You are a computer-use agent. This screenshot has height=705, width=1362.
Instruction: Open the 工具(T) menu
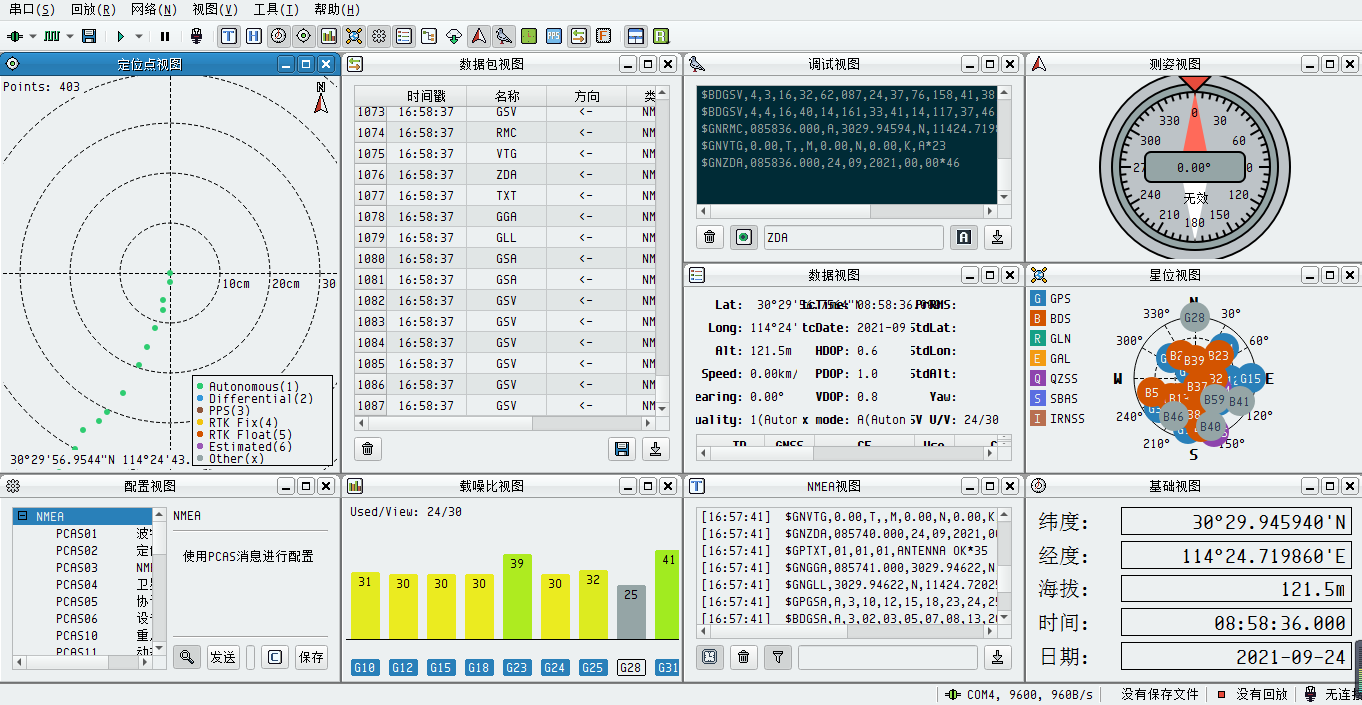pos(276,10)
